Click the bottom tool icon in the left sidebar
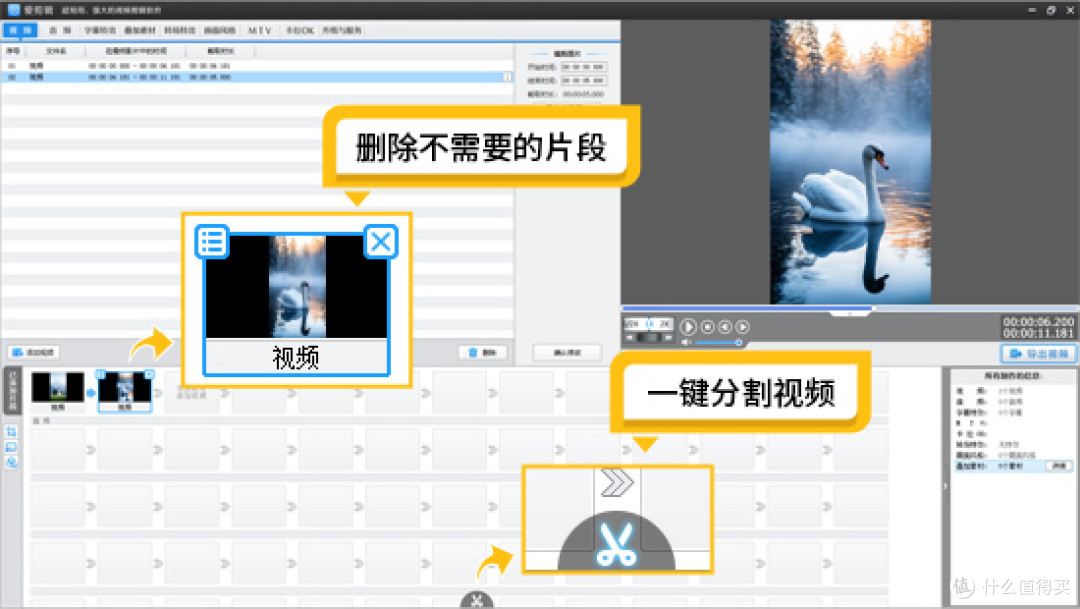Image resolution: width=1080 pixels, height=609 pixels. click(12, 462)
